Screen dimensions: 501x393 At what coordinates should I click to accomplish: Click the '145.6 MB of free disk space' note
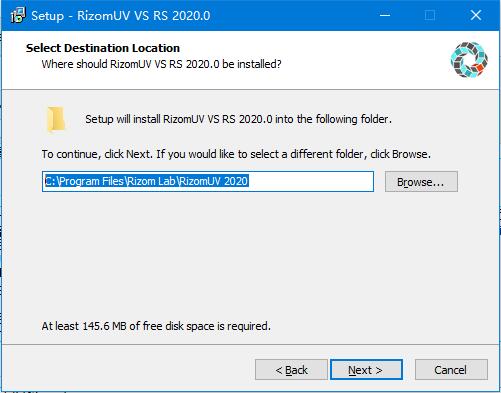[x=156, y=326]
